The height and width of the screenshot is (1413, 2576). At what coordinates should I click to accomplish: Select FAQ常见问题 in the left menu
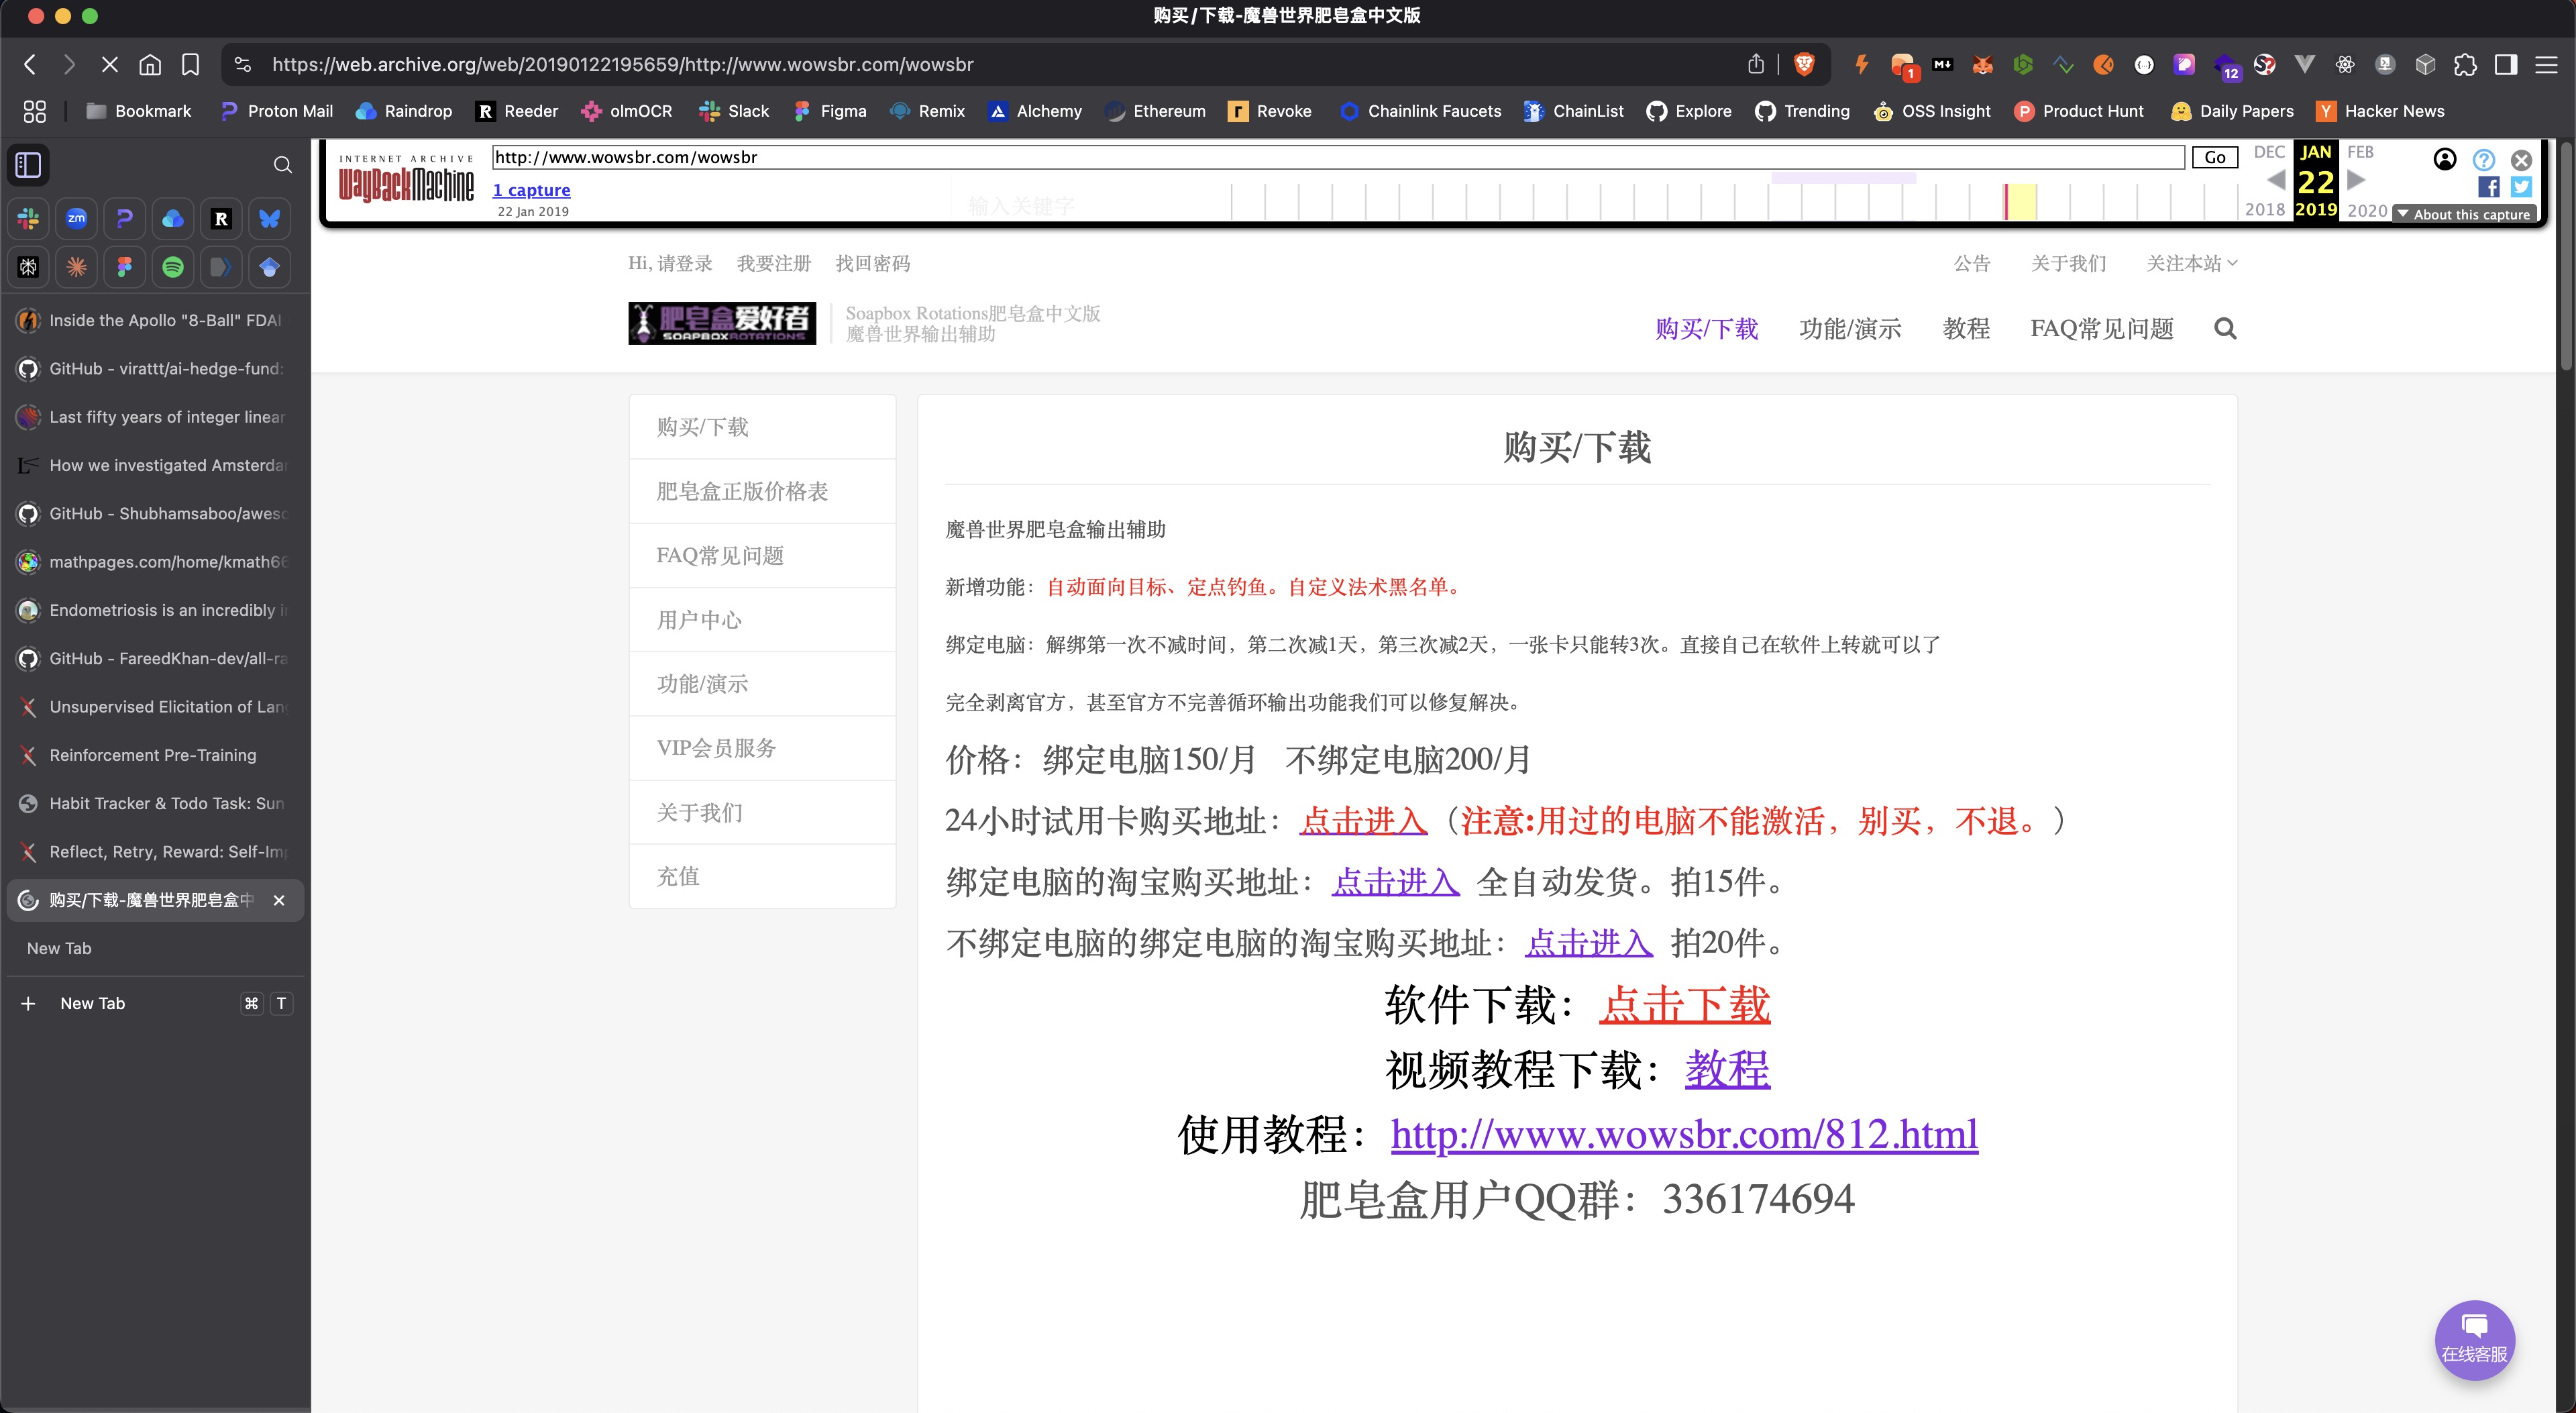point(721,555)
